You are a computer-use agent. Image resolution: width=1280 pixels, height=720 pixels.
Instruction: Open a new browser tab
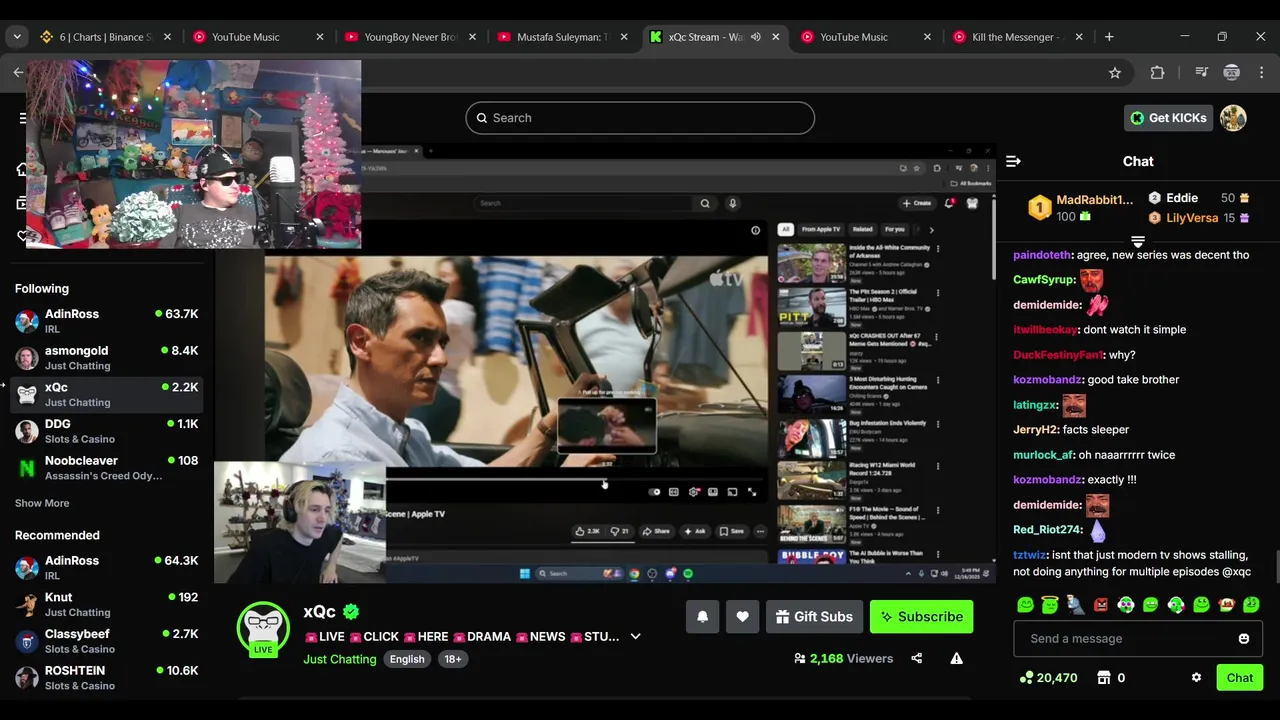click(1109, 37)
